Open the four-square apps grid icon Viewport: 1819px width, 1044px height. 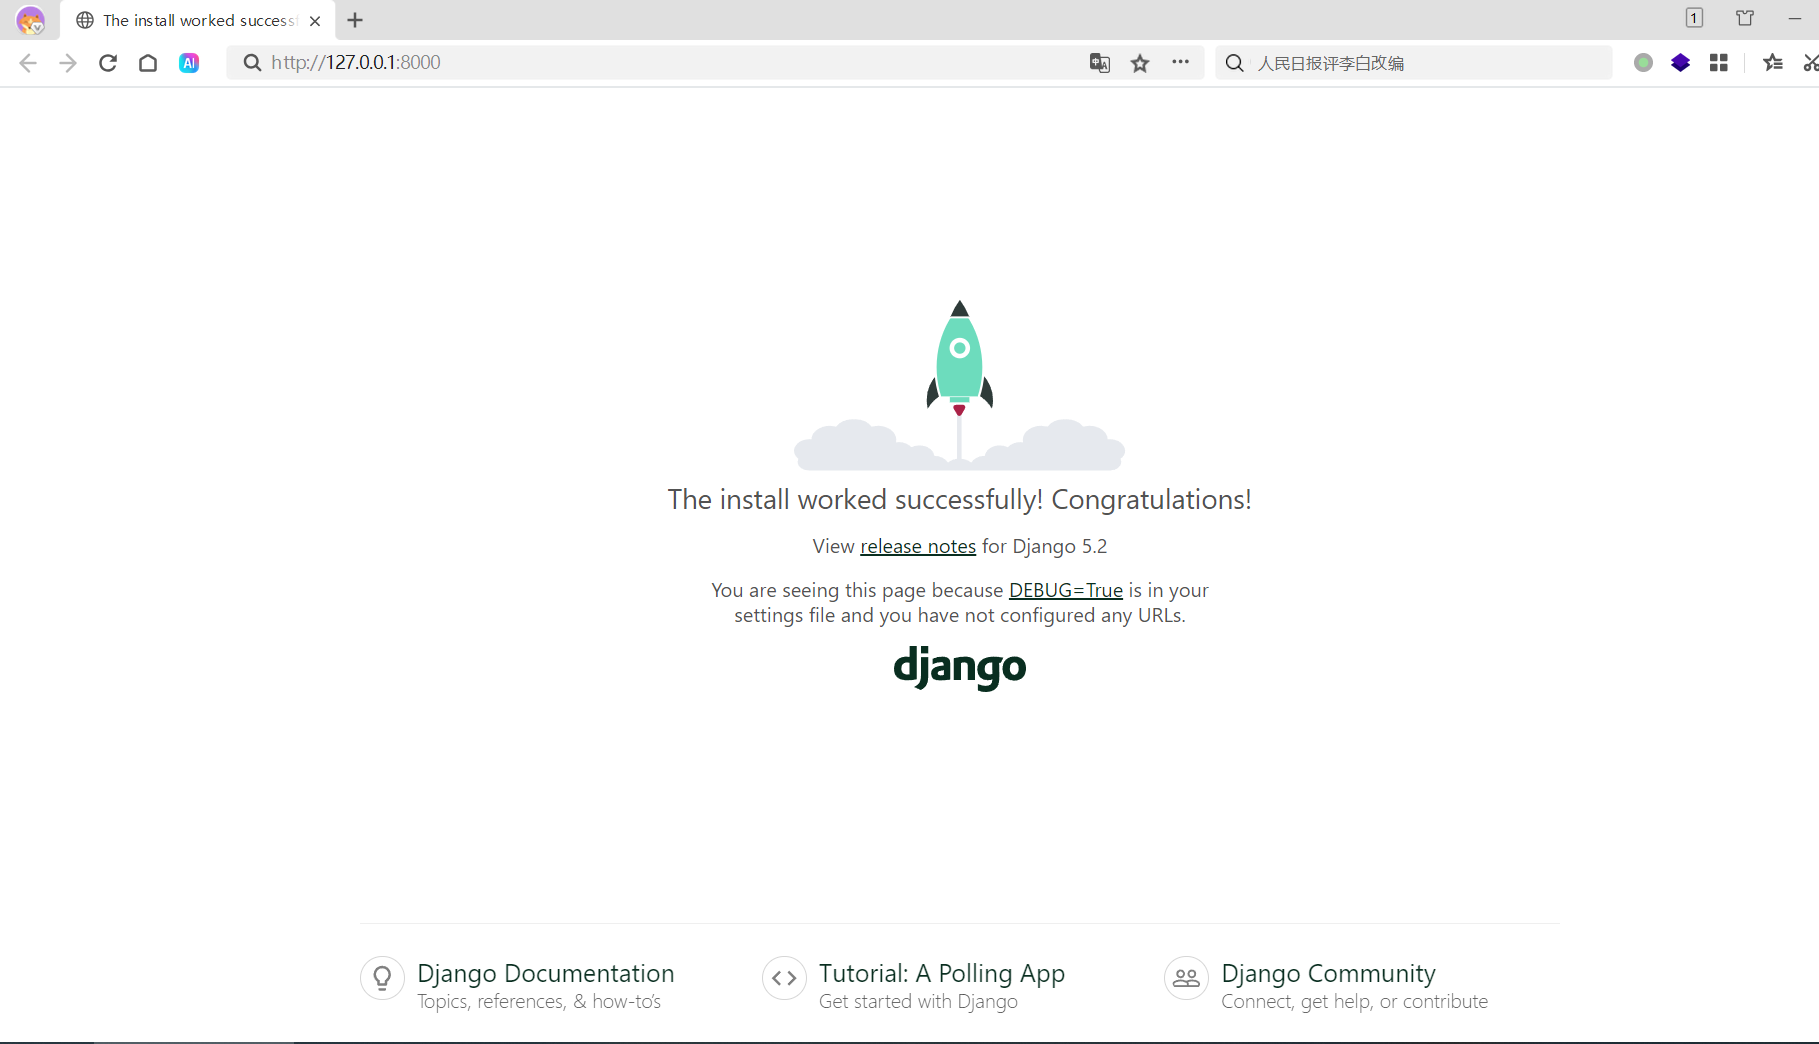tap(1719, 63)
